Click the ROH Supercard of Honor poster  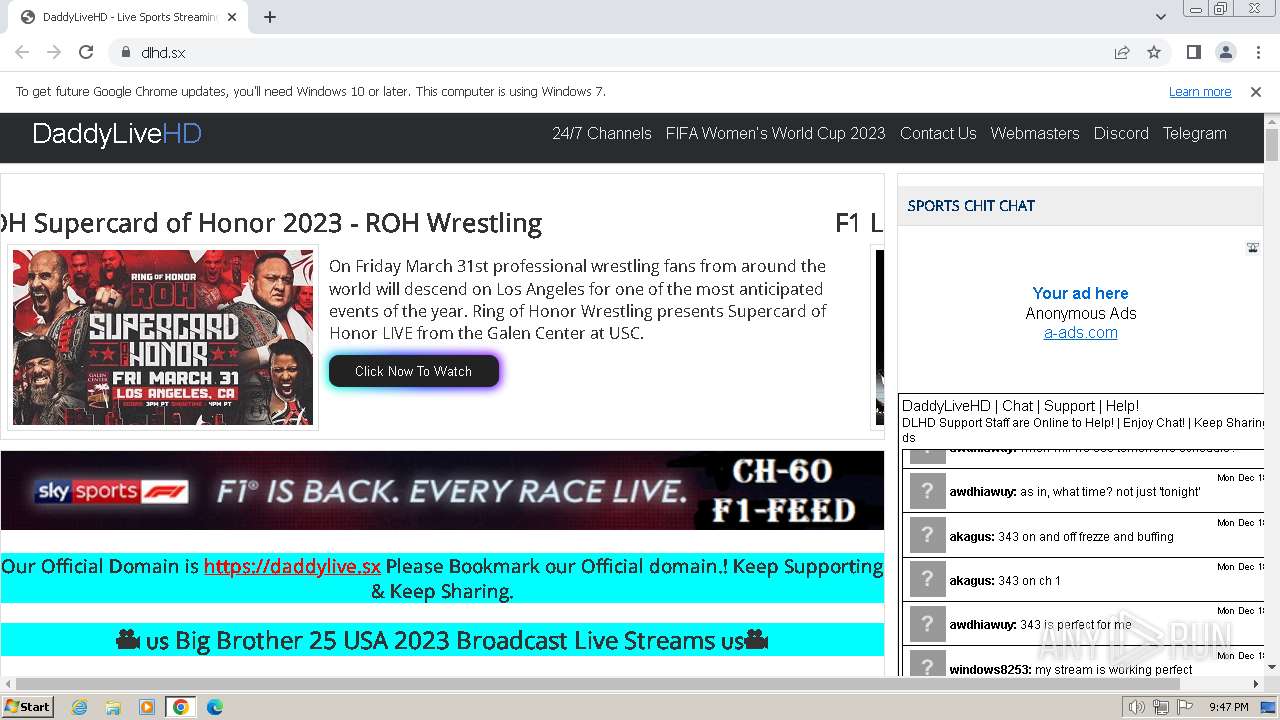(163, 337)
